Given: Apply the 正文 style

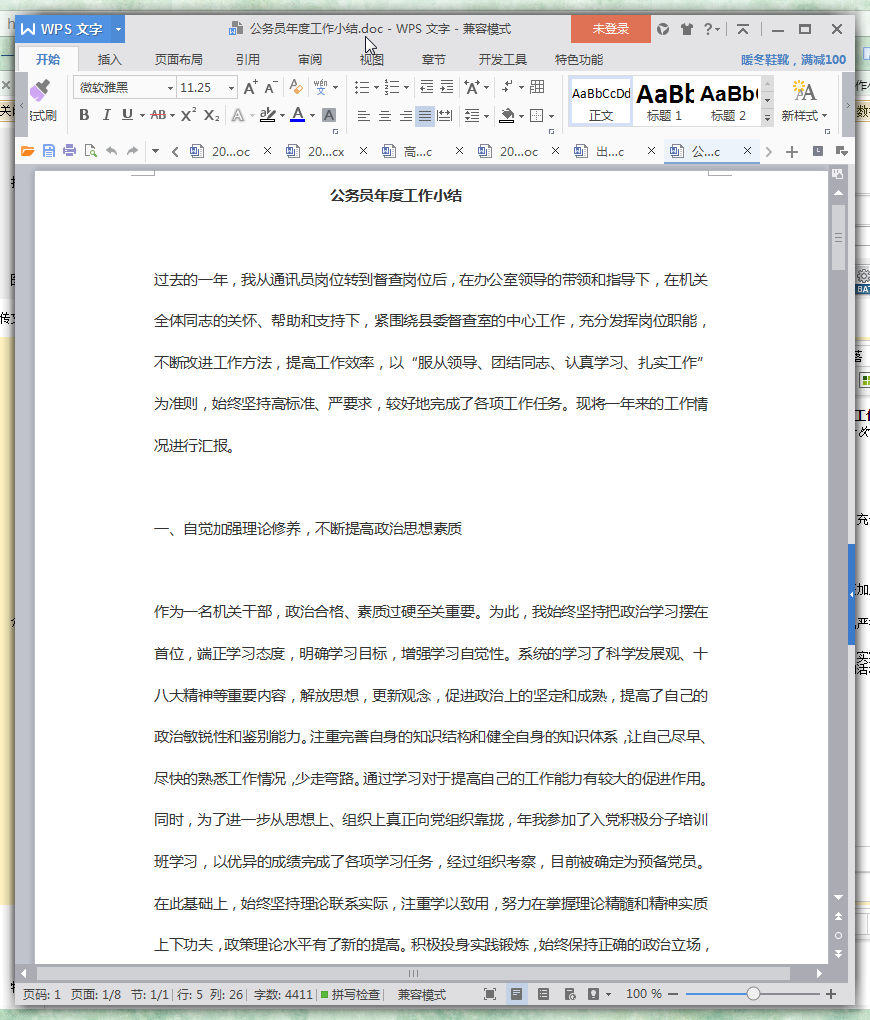Looking at the screenshot, I should pos(601,101).
